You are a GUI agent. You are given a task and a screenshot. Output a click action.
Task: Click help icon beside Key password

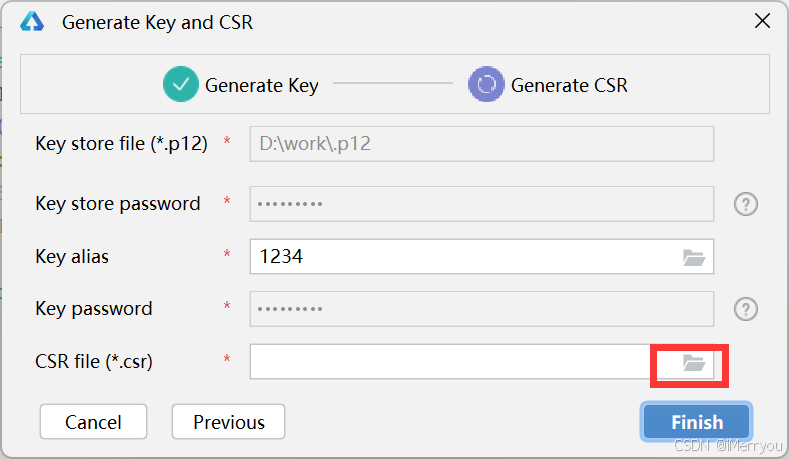click(745, 309)
